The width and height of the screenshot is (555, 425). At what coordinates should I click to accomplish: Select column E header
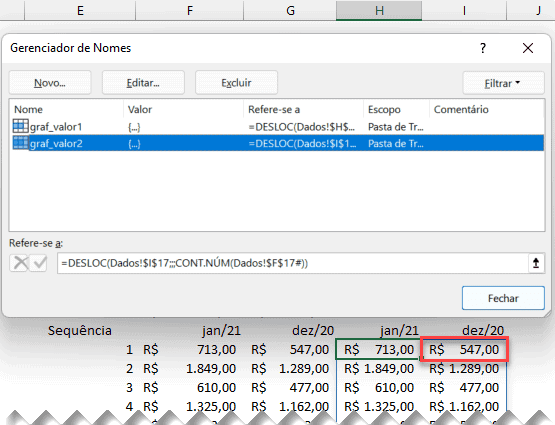pyautogui.click(x=80, y=10)
